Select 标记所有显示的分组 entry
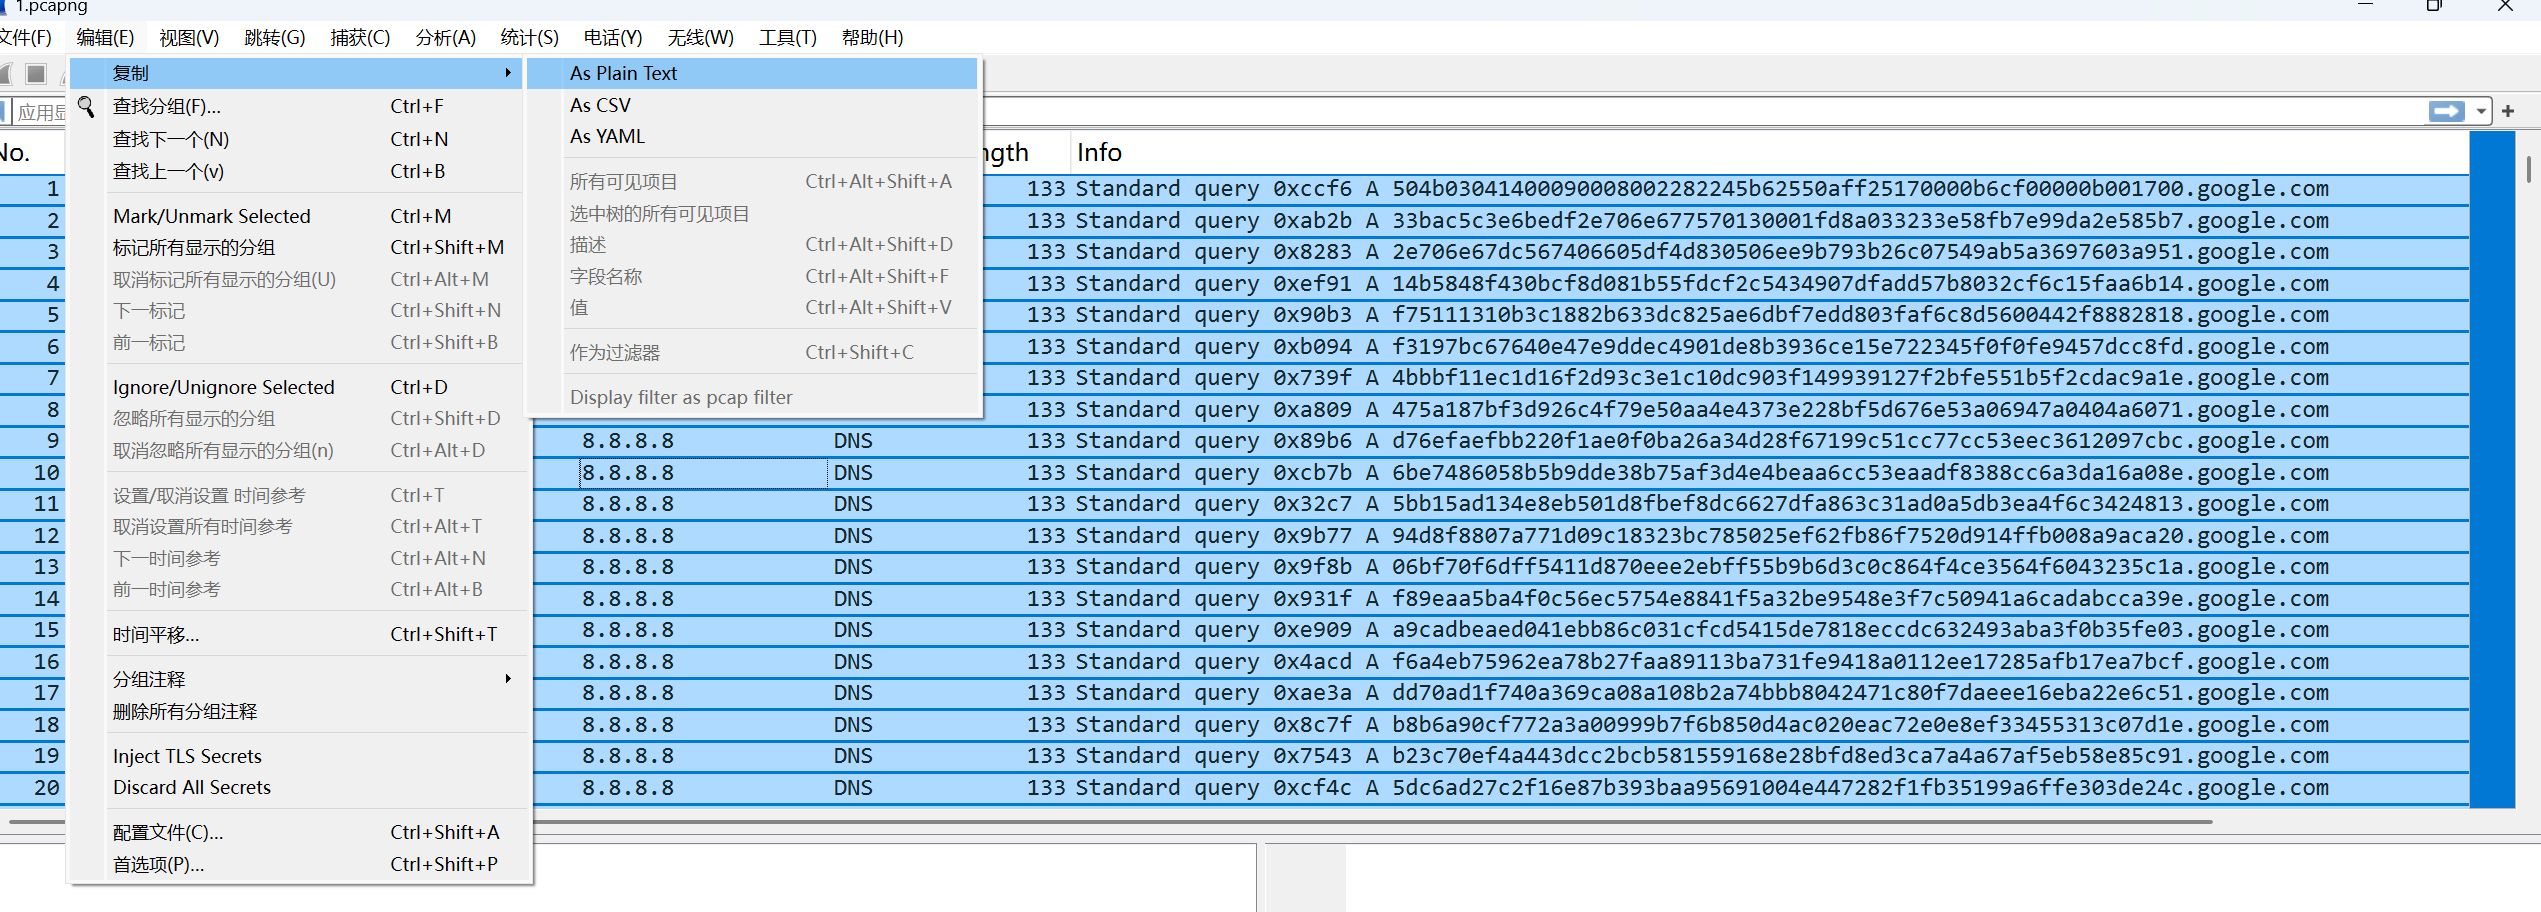 (296, 247)
